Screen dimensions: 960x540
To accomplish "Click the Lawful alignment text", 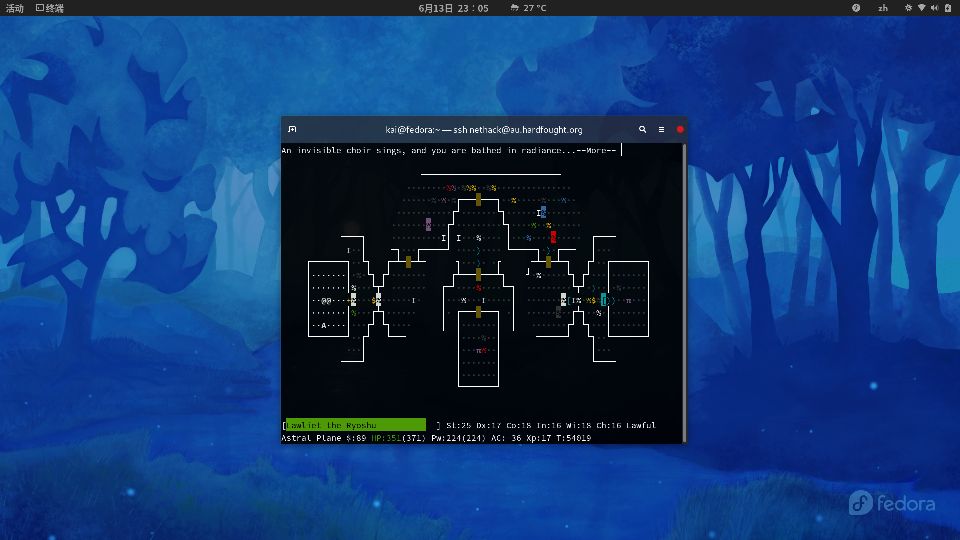I will coord(640,425).
